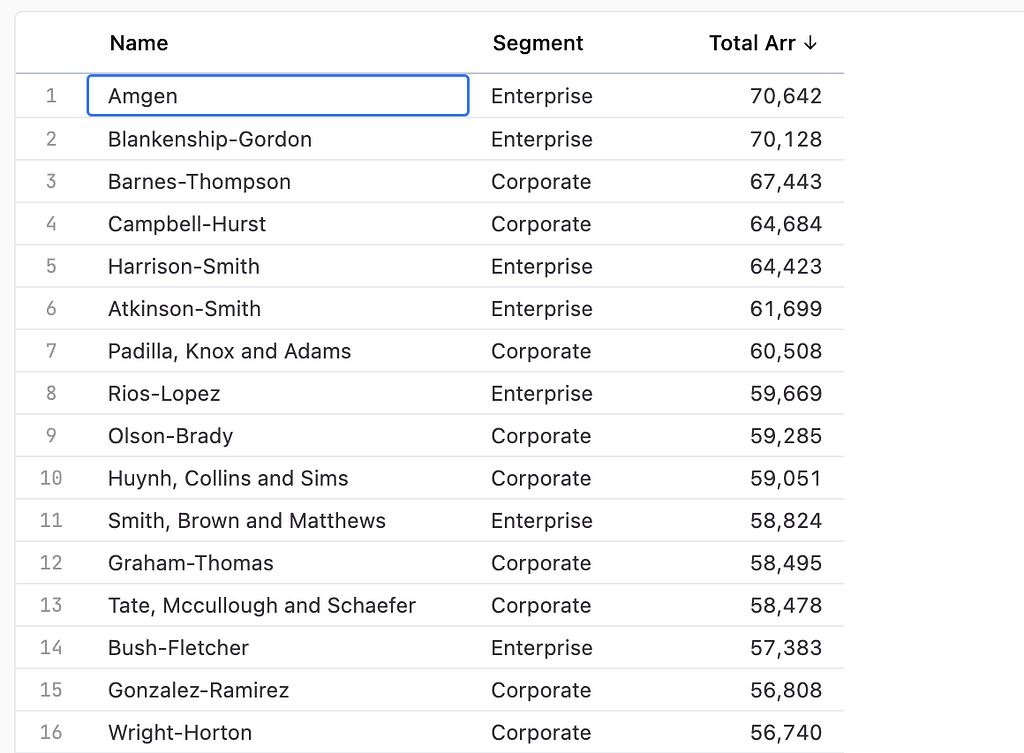1024x753 pixels.
Task: Select the Rios-Lopez name cell
Action: tap(163, 393)
